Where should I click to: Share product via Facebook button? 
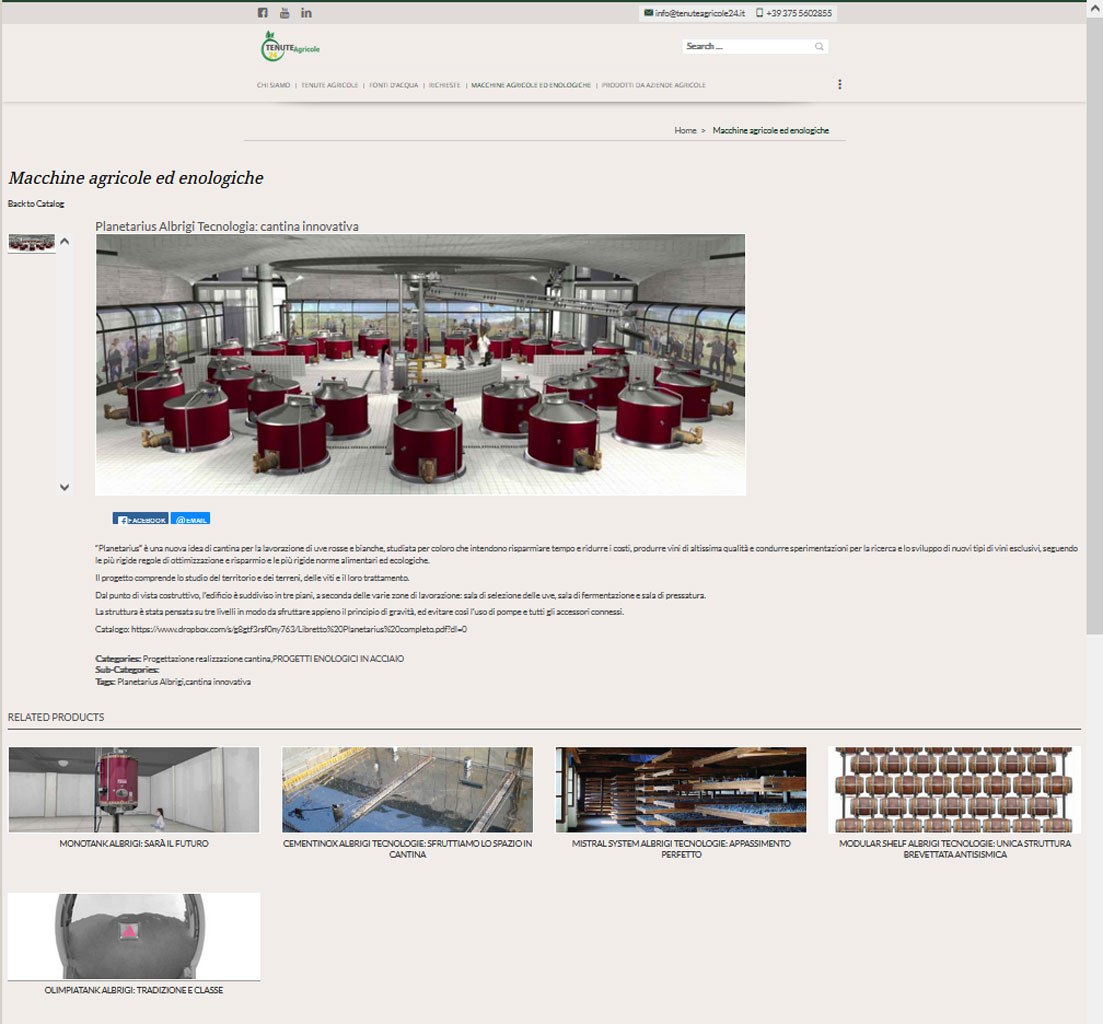tap(141, 519)
